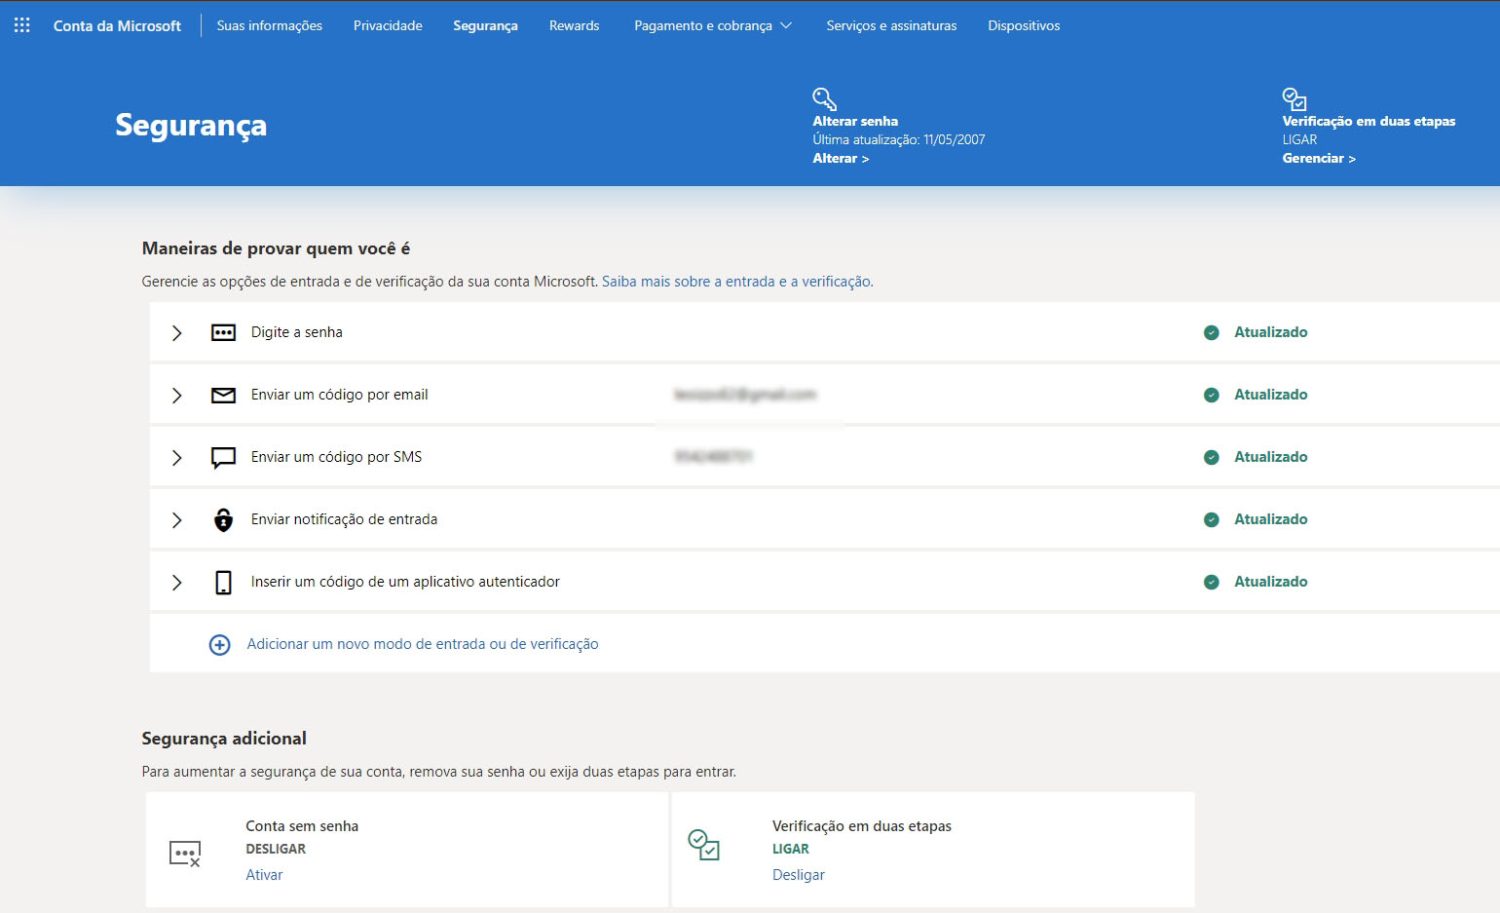The width and height of the screenshot is (1500, 913).
Task: Open the Pagamento e cobrança dropdown menu
Action: pyautogui.click(x=713, y=26)
